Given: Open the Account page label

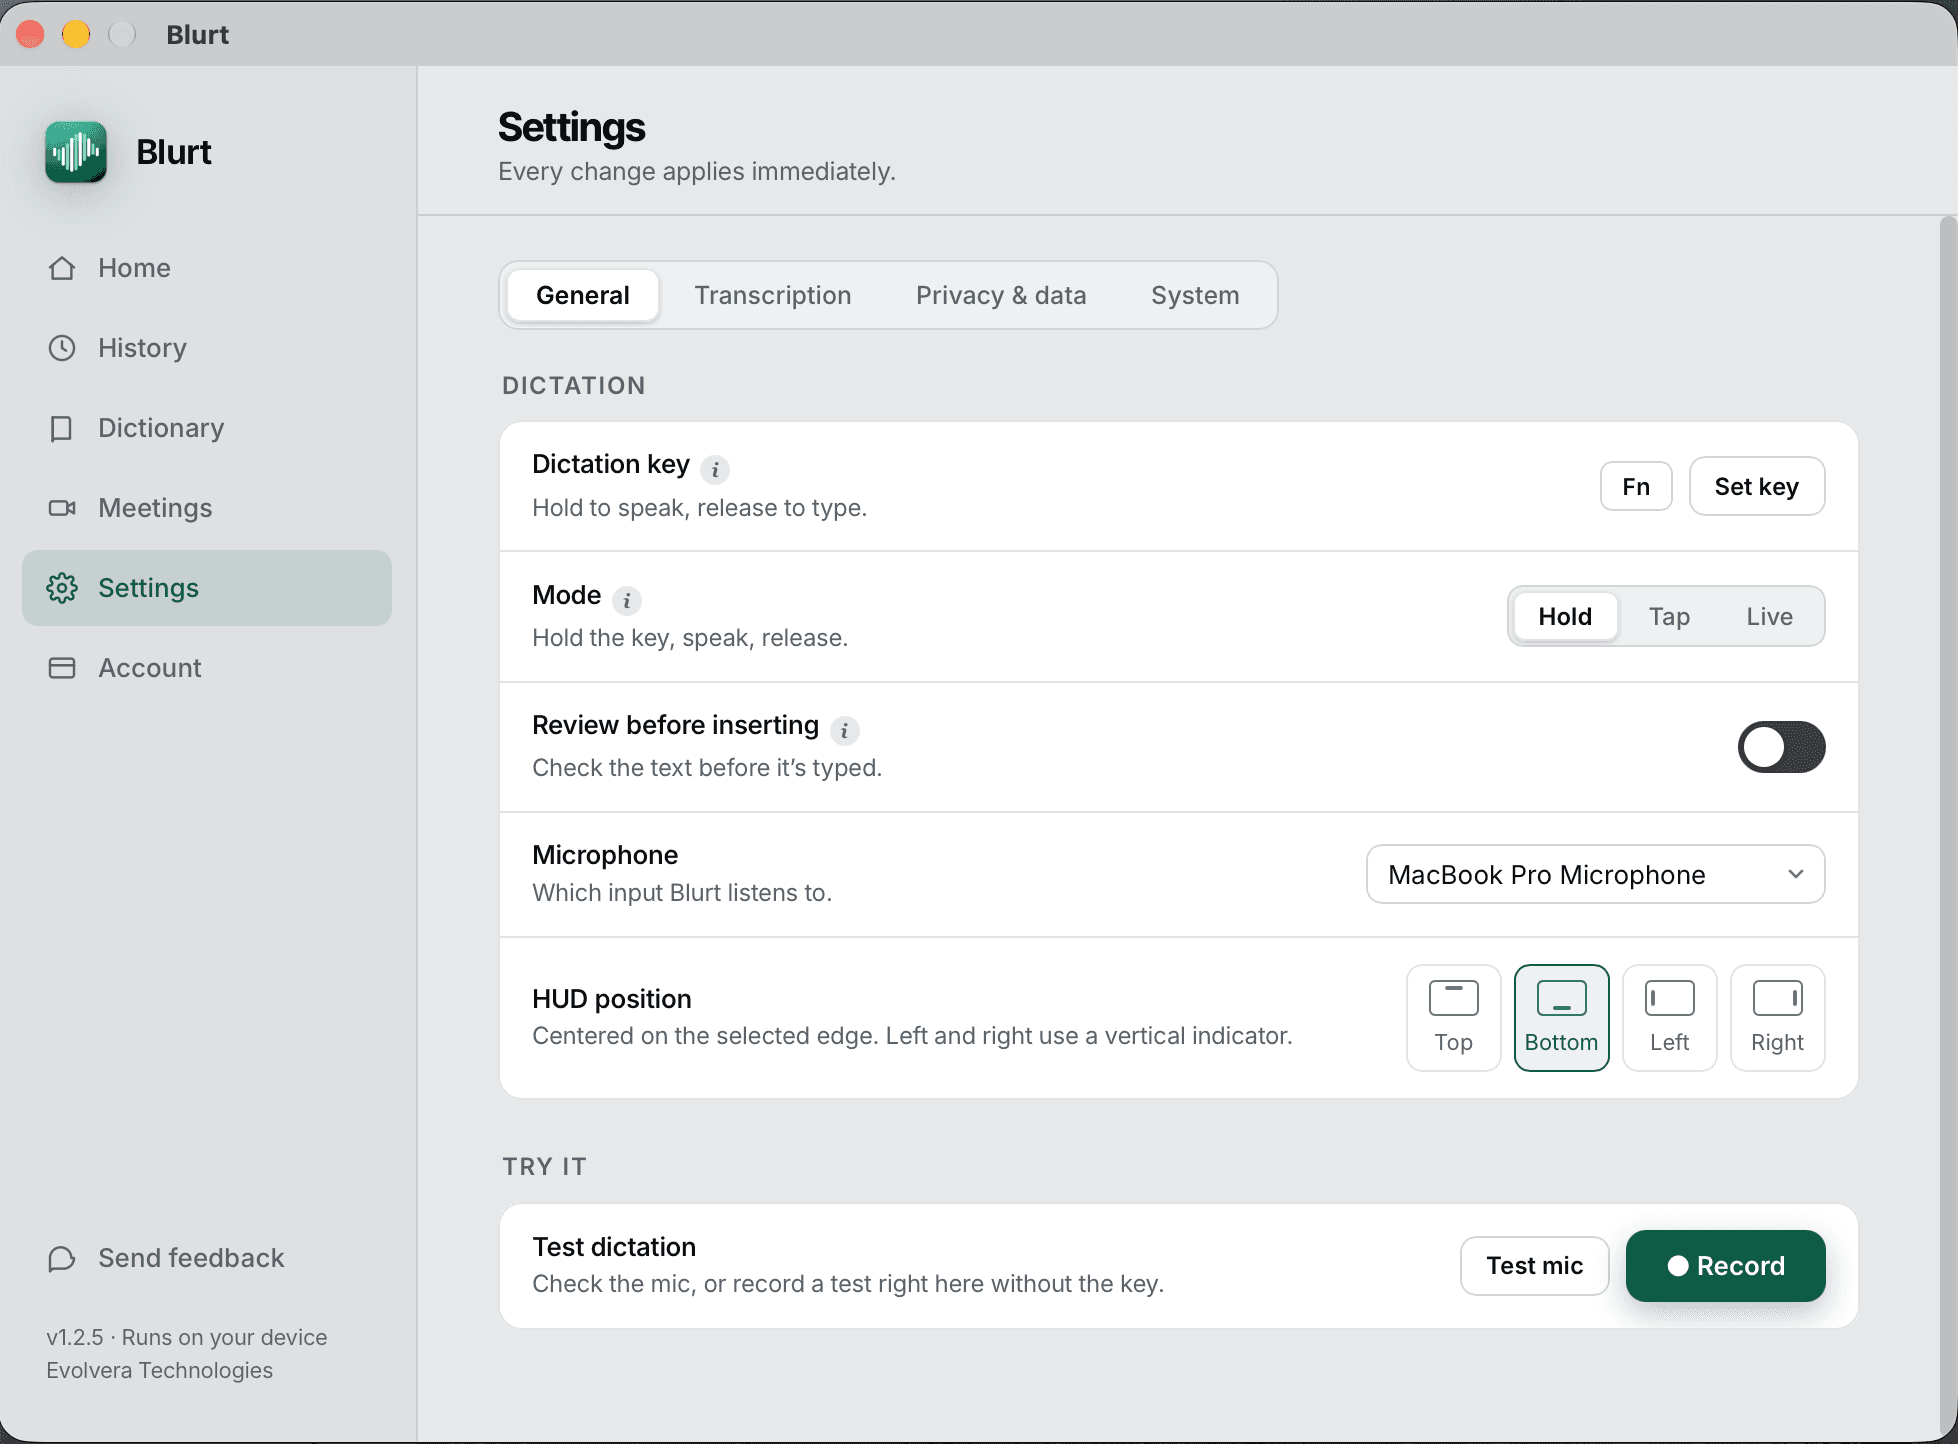Looking at the screenshot, I should [150, 668].
